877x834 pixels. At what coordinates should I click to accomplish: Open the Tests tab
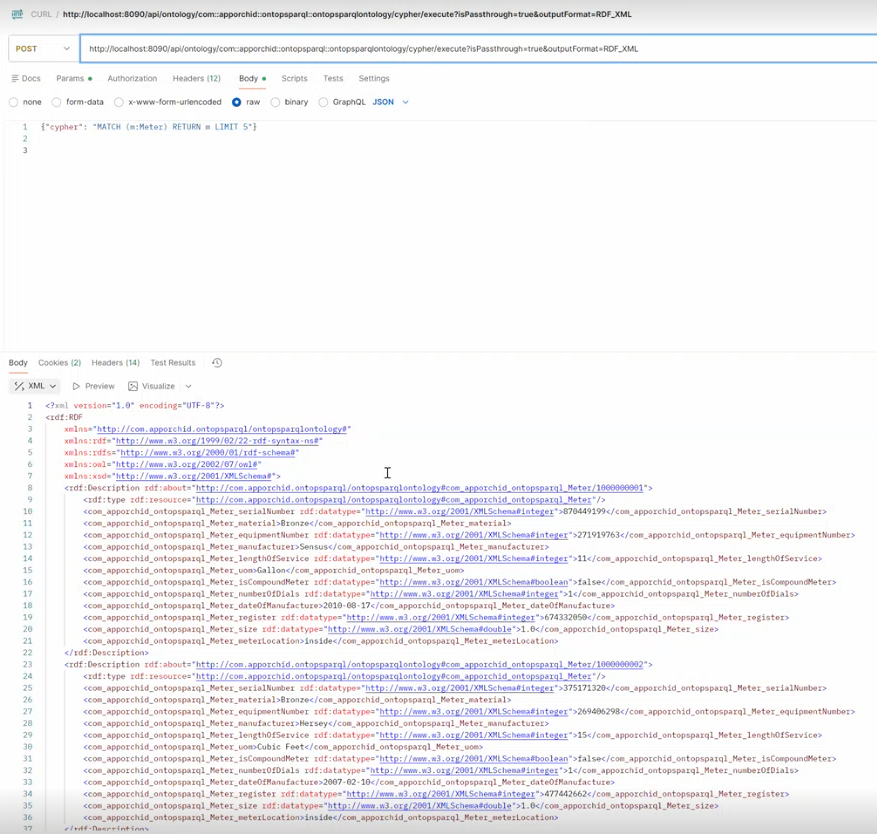(x=333, y=78)
